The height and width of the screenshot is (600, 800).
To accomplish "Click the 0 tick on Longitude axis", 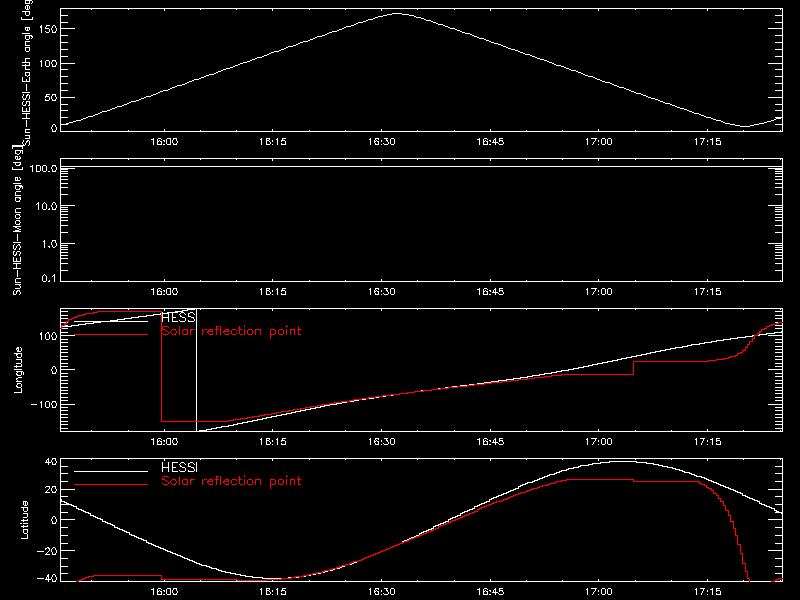I will tap(54, 370).
